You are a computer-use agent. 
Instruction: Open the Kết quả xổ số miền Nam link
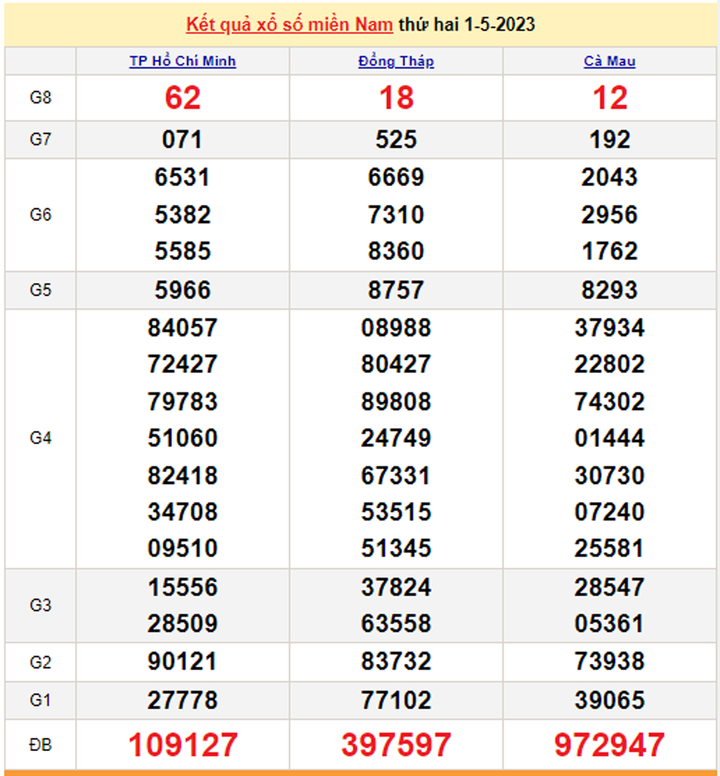(289, 25)
